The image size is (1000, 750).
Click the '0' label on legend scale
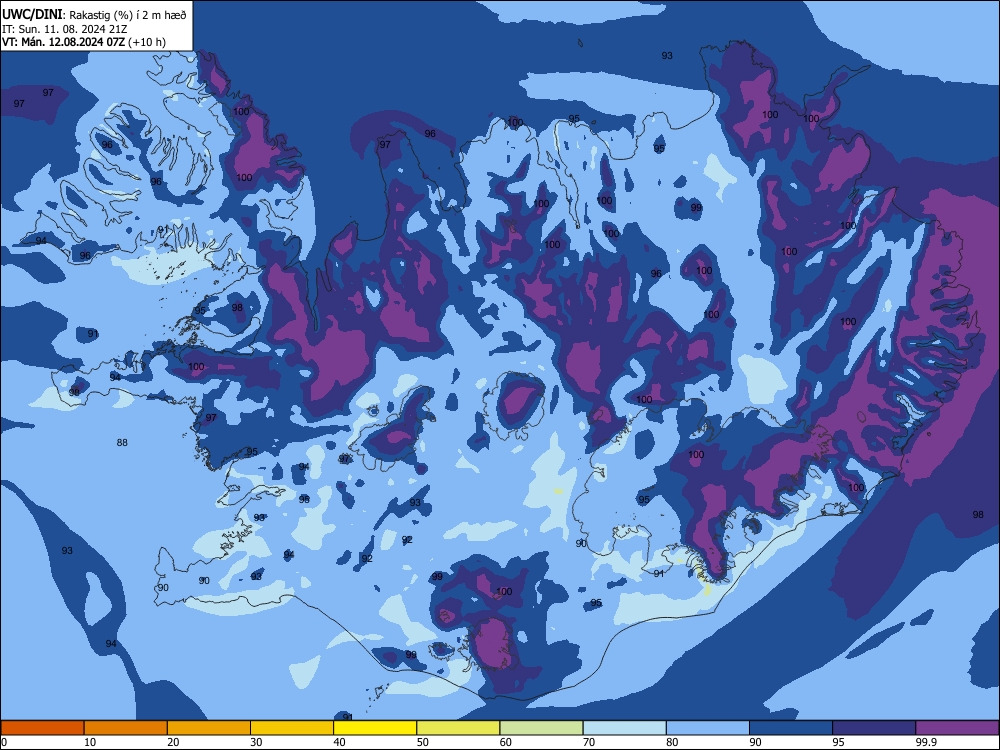tap(4, 742)
